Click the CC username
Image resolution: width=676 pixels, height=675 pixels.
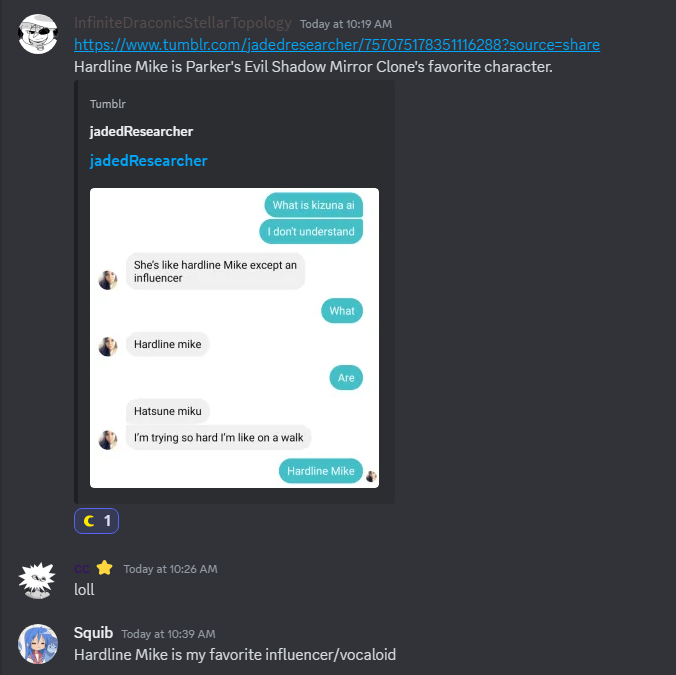[82, 569]
